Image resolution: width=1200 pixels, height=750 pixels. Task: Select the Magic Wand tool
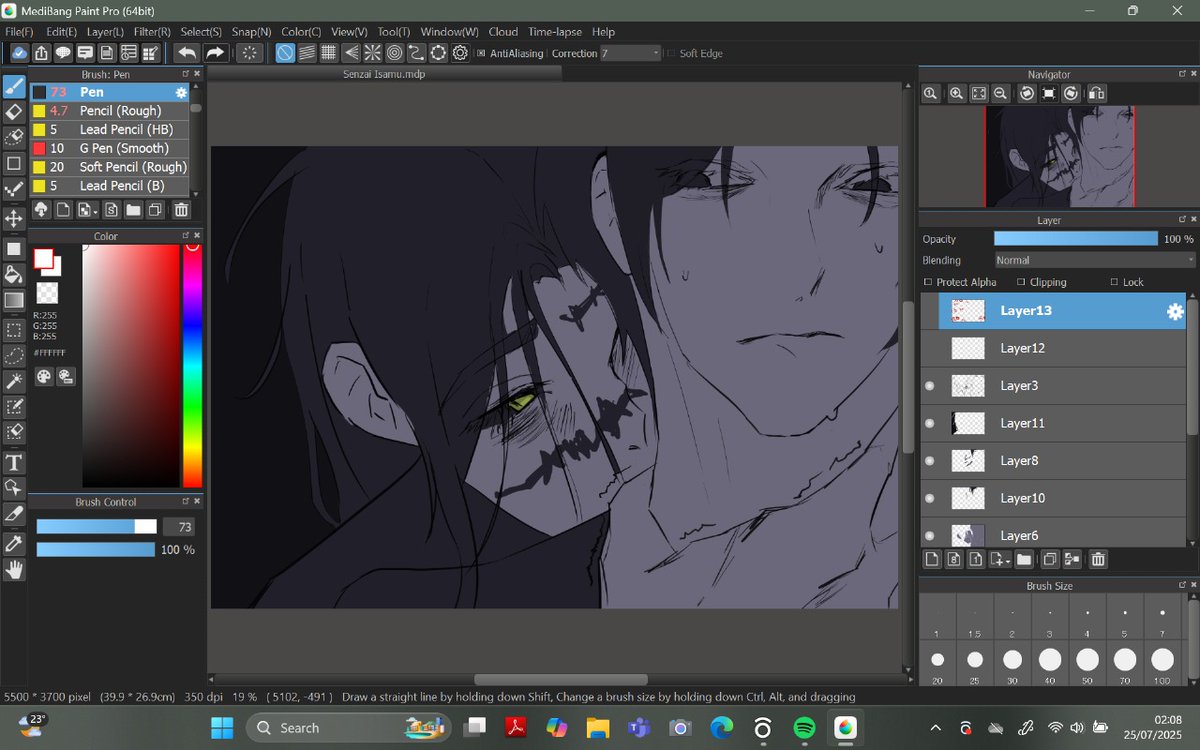click(x=14, y=381)
